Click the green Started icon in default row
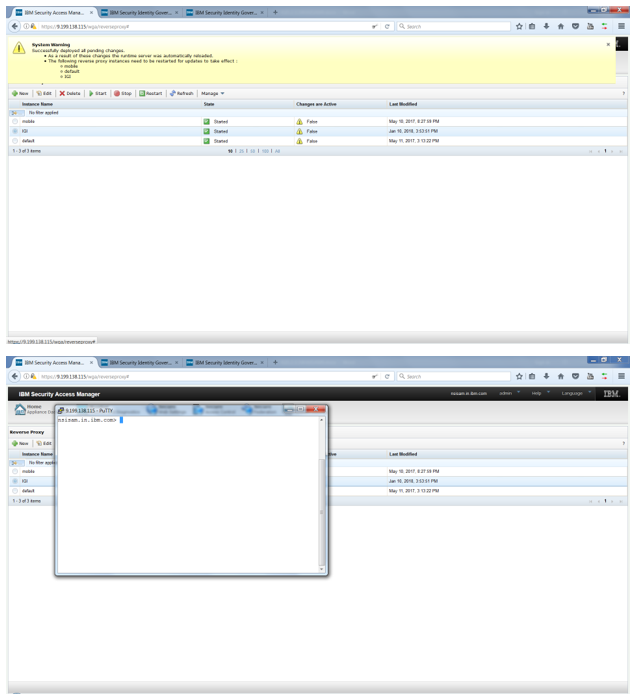 click(206, 141)
